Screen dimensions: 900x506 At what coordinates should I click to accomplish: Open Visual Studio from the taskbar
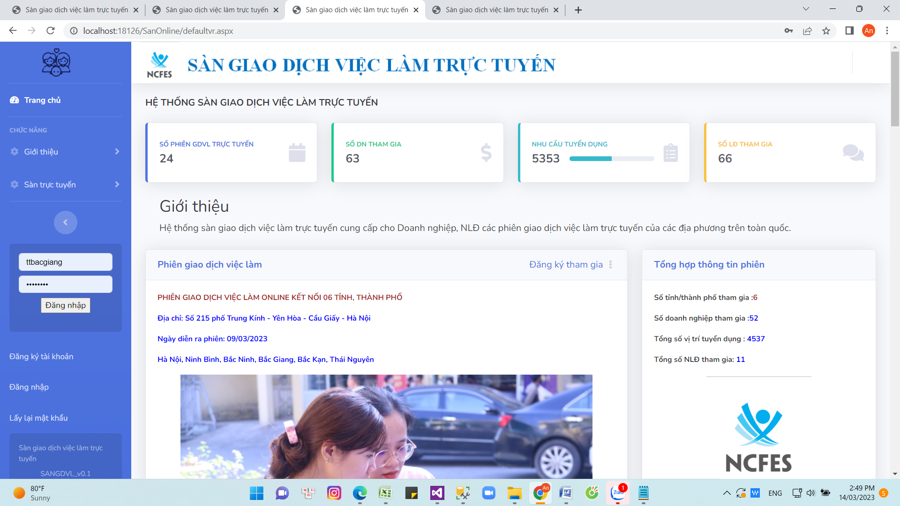437,493
